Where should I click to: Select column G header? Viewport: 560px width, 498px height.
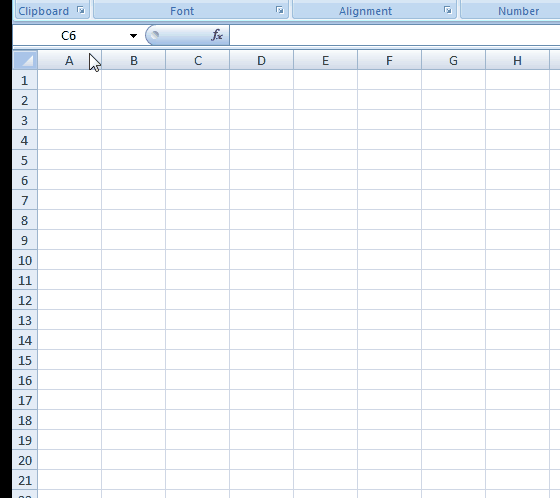coord(454,60)
